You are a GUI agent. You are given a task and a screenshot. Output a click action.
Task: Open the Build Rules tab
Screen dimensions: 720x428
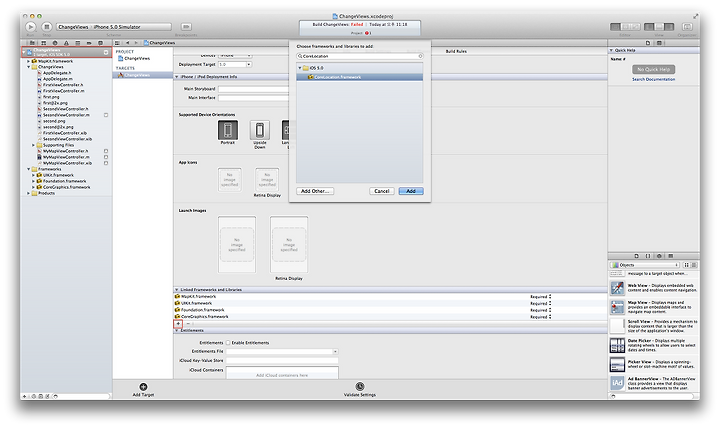coord(456,51)
